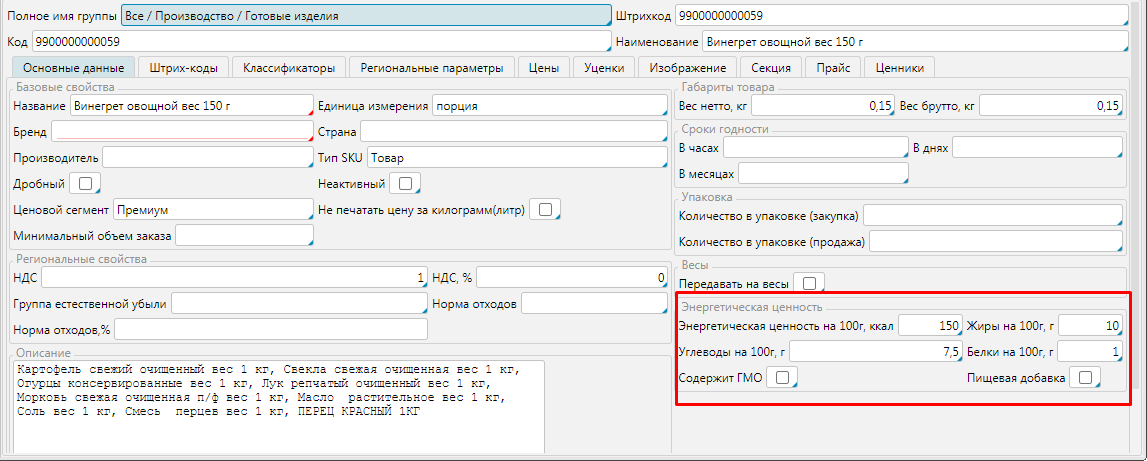
Task: Focus the Единица измерения field with порция
Action: 548,106
